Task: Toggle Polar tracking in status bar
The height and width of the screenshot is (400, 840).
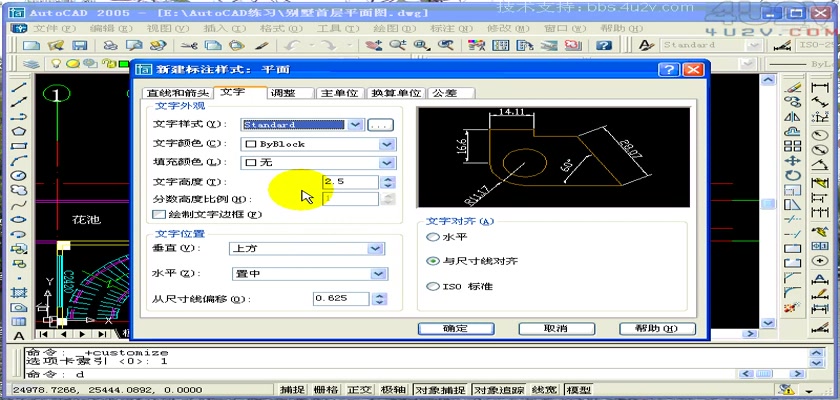Action: tap(393, 390)
